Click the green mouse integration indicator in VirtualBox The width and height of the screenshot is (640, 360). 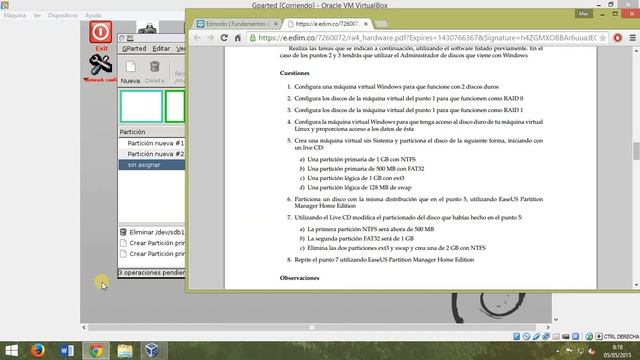[x=589, y=336]
